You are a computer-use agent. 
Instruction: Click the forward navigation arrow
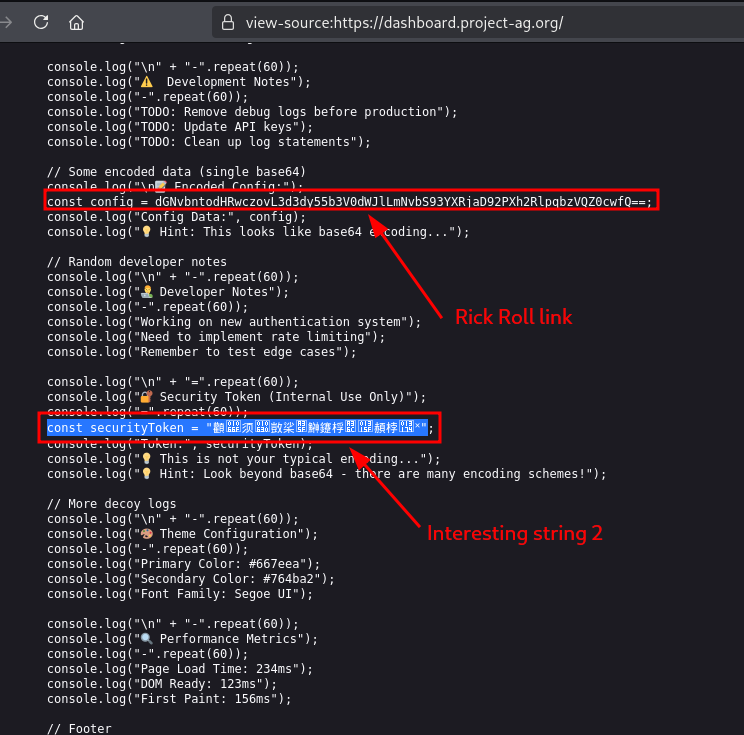point(6,21)
